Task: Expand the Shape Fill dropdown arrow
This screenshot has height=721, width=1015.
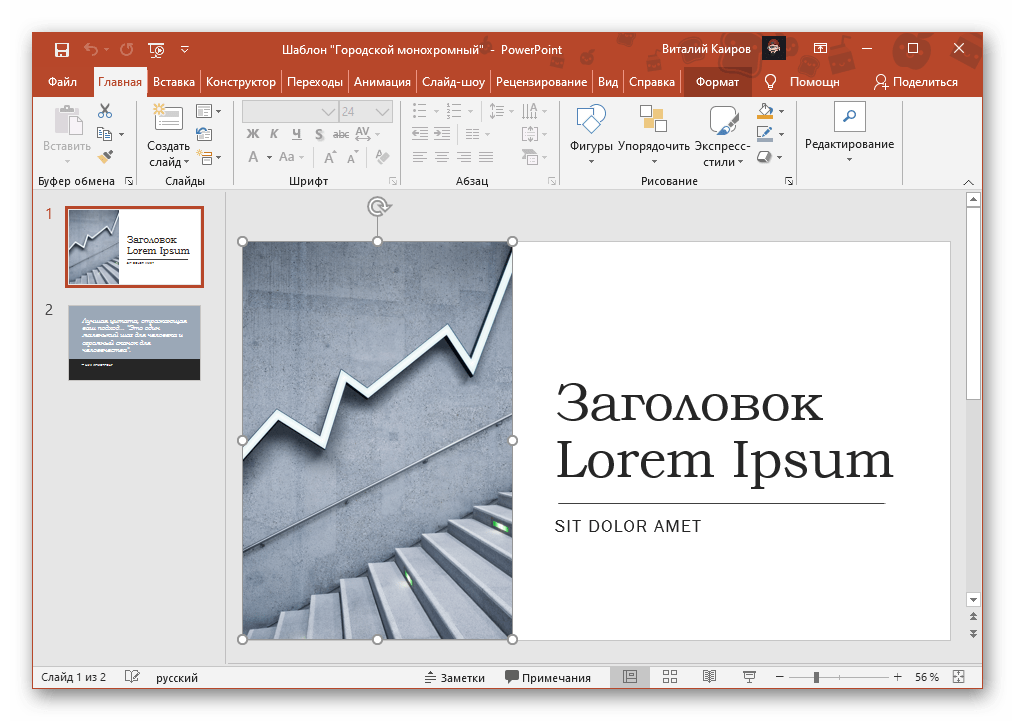Action: point(782,111)
